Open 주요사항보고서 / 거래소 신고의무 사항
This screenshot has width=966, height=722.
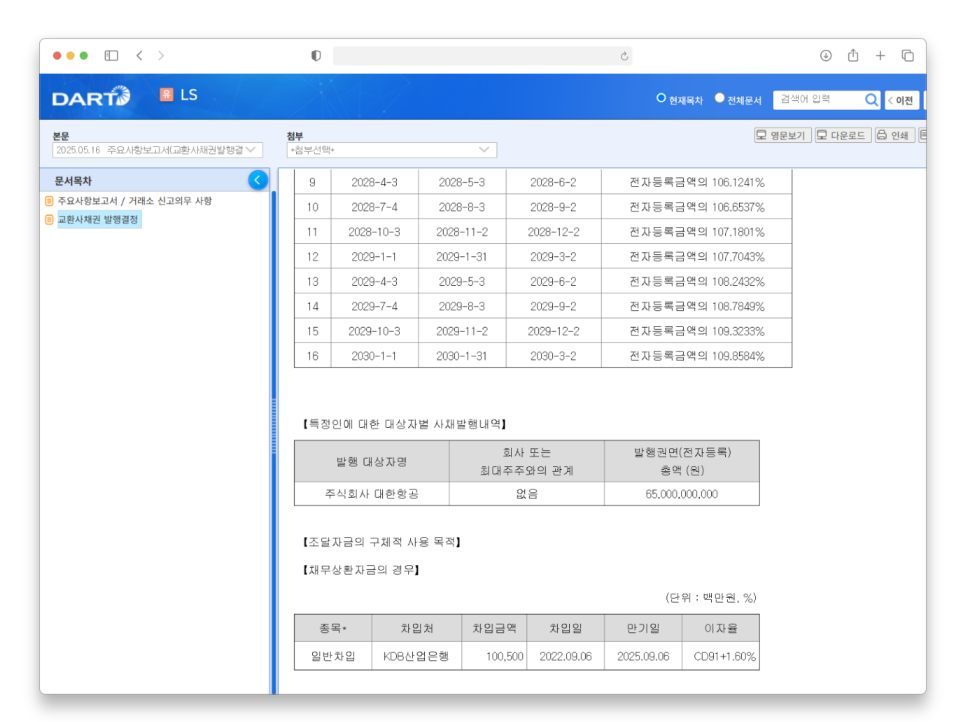[x=134, y=201]
